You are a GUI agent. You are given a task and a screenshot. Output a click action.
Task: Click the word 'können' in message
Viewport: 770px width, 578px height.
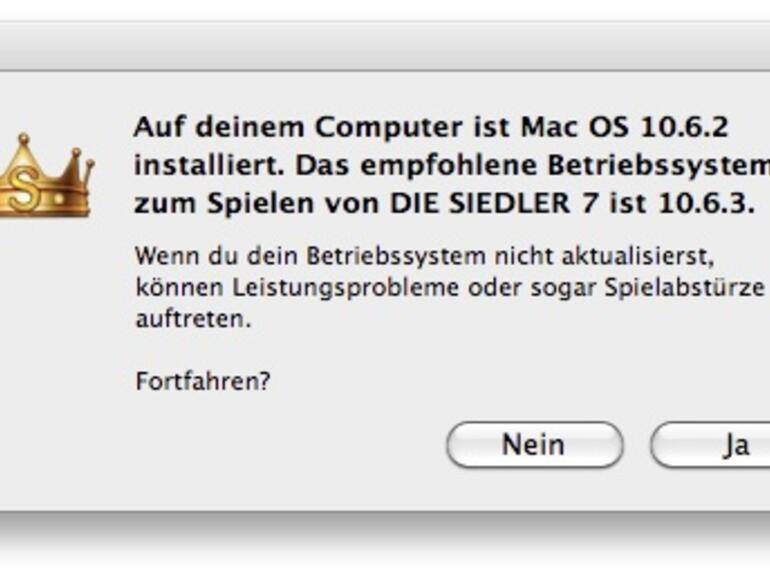coord(166,288)
